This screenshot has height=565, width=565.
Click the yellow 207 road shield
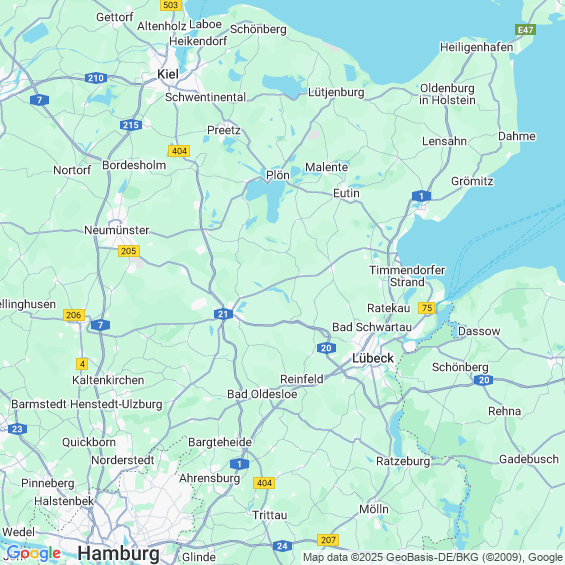coord(328,540)
